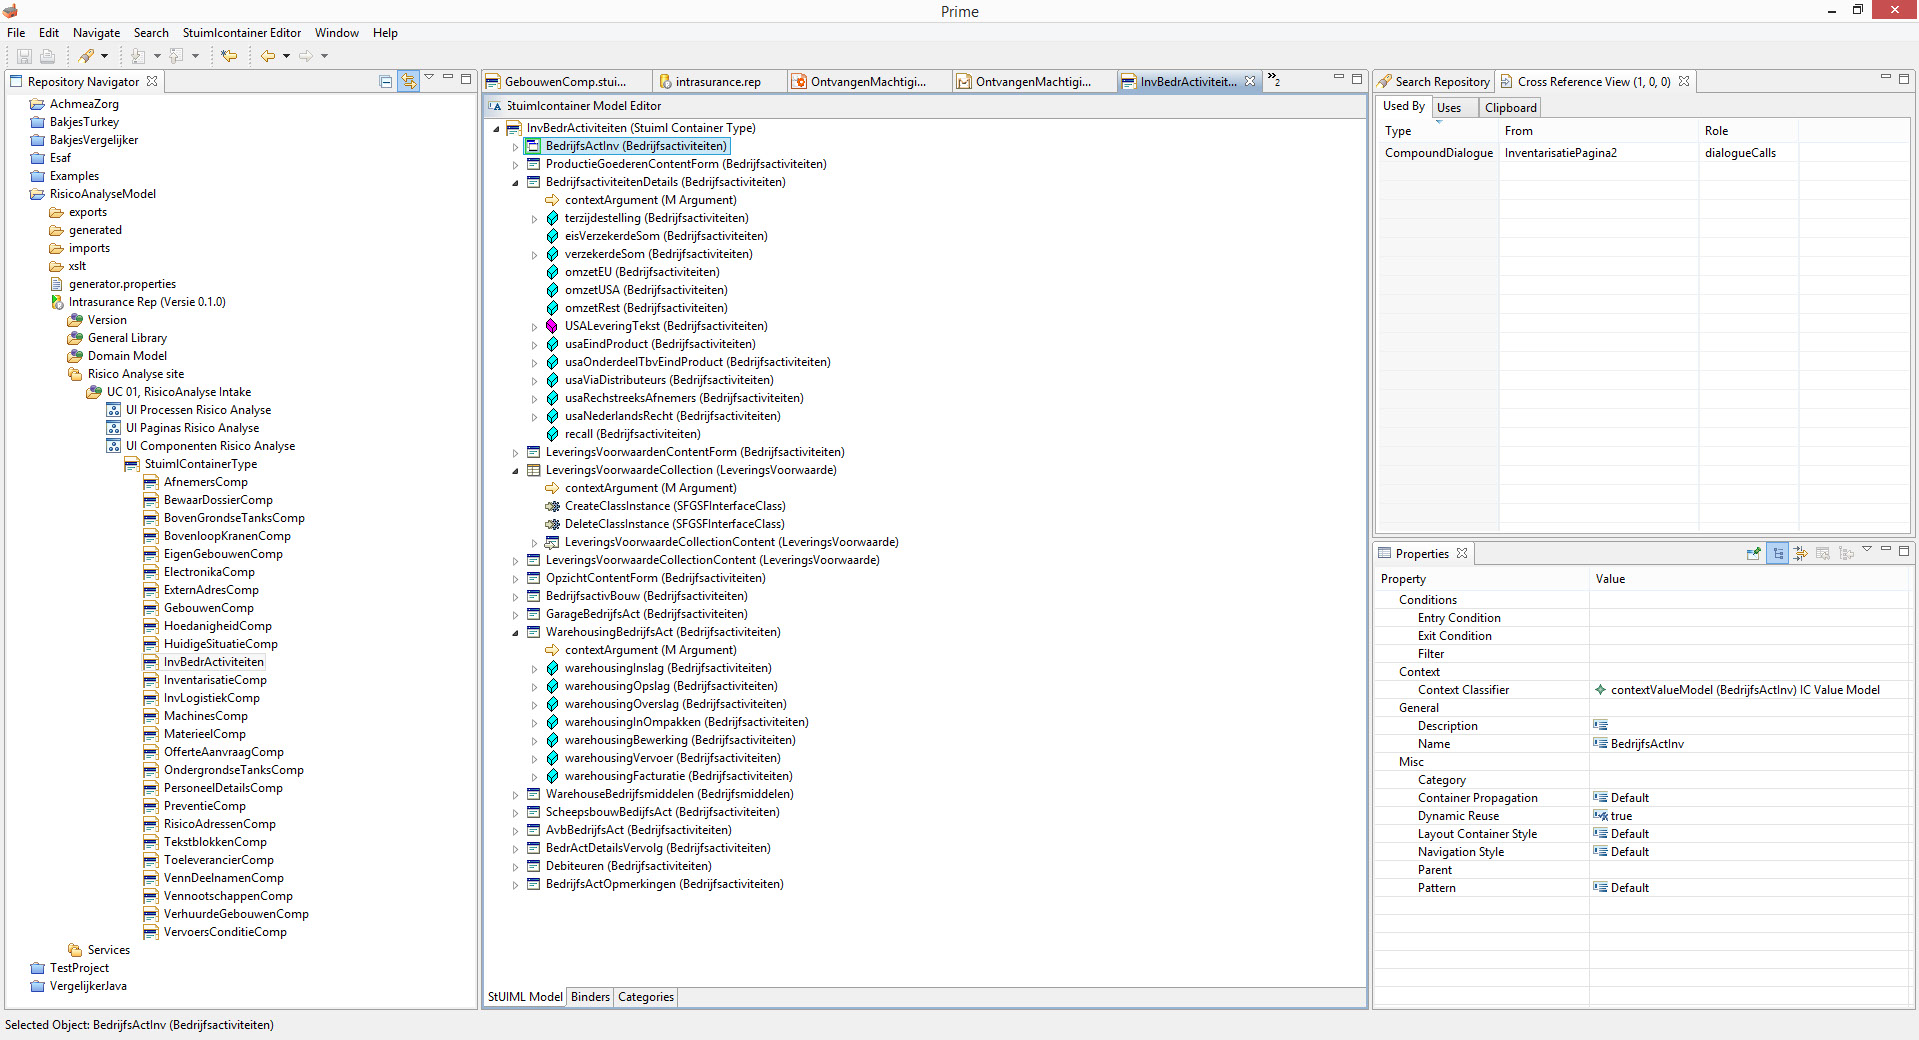This screenshot has width=1919, height=1040.
Task: Toggle Link with Editor in Repository Navigator
Action: pos(408,82)
